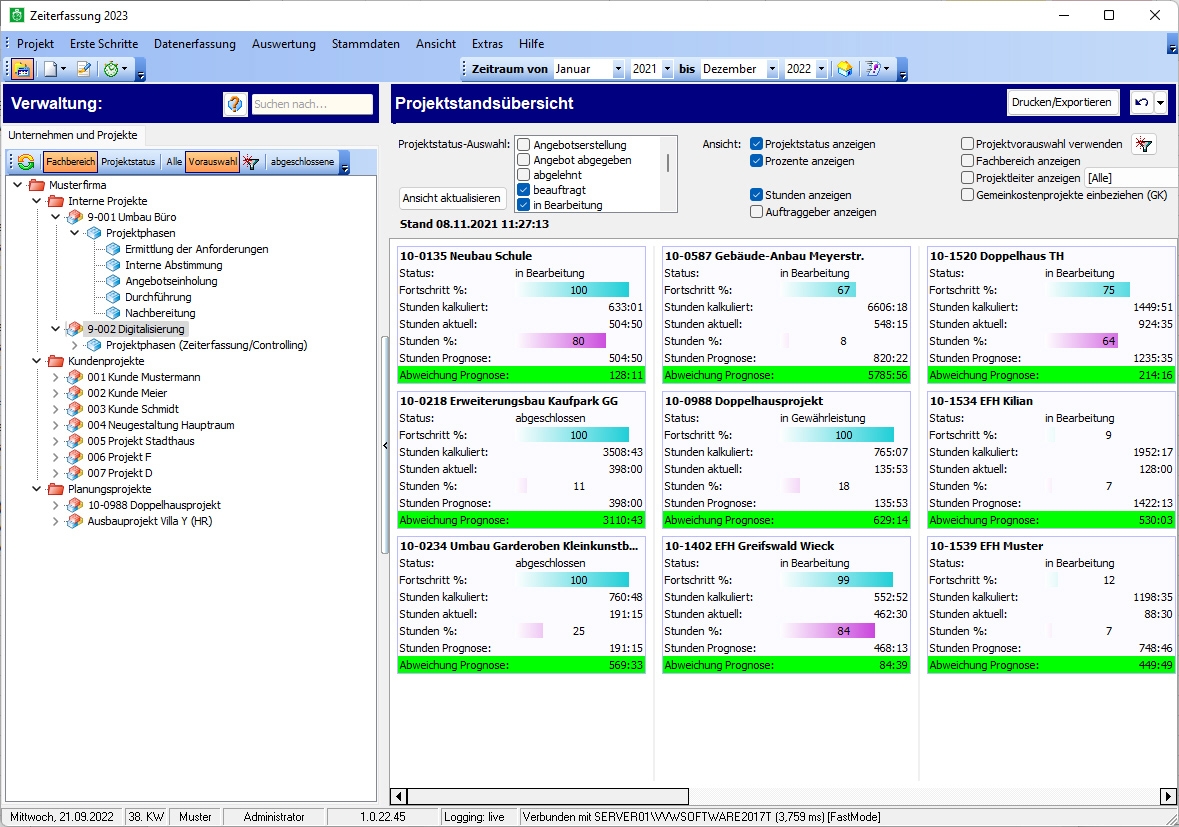Screen dimensions: 1179x827
Task: Click the horizontal scrollbar right arrow
Action: click(x=1168, y=796)
